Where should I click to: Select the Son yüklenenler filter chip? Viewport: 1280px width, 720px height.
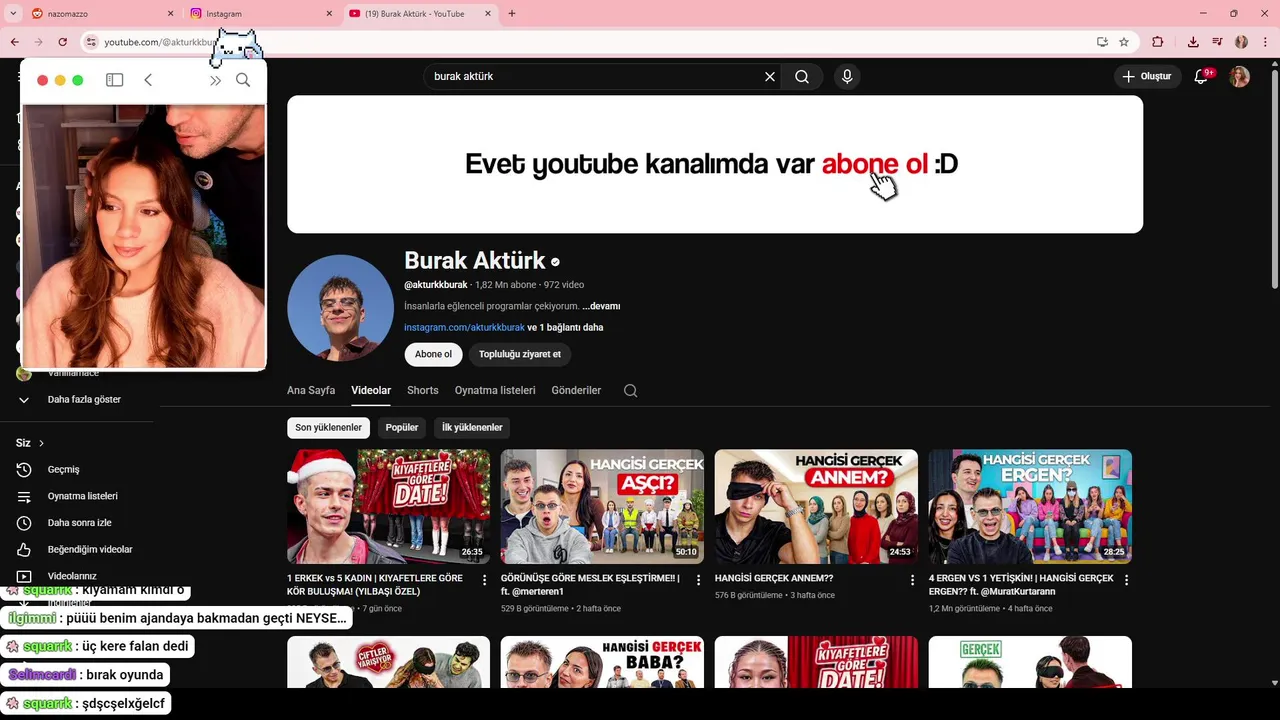[x=328, y=428]
